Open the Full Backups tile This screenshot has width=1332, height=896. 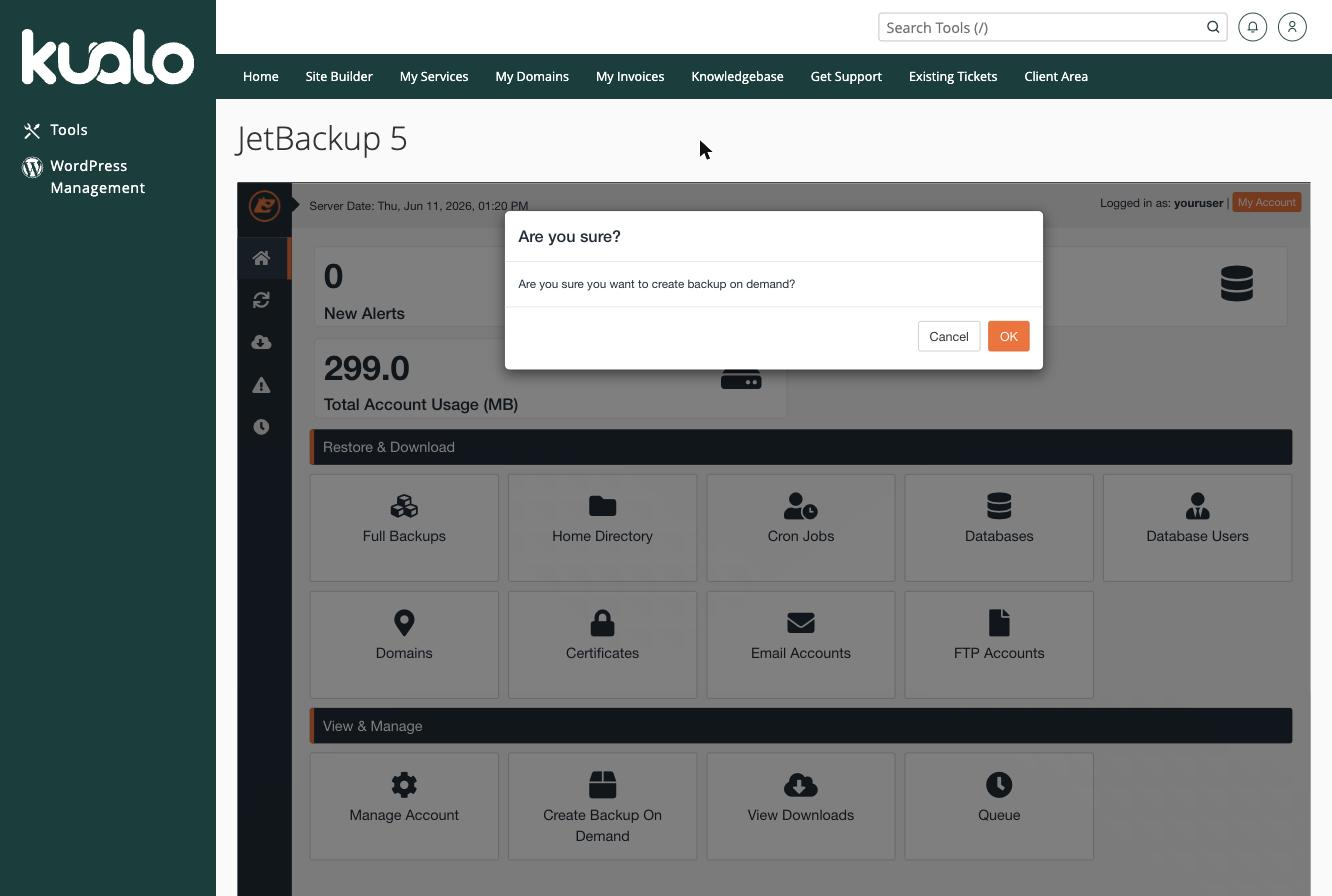[404, 528]
